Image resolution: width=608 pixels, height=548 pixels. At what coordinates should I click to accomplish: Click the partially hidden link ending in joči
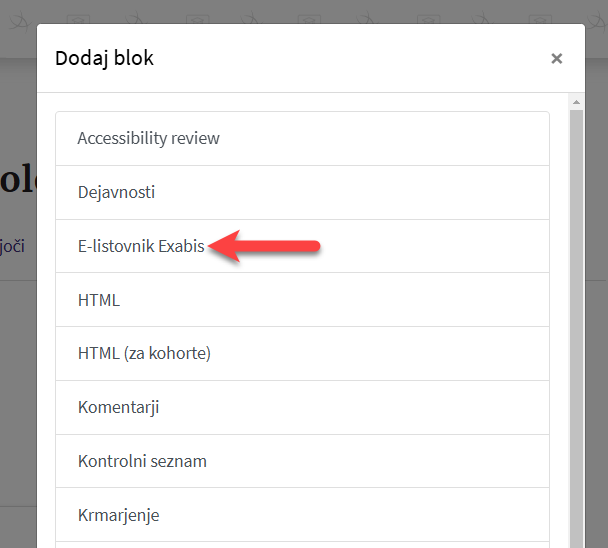click(12, 246)
